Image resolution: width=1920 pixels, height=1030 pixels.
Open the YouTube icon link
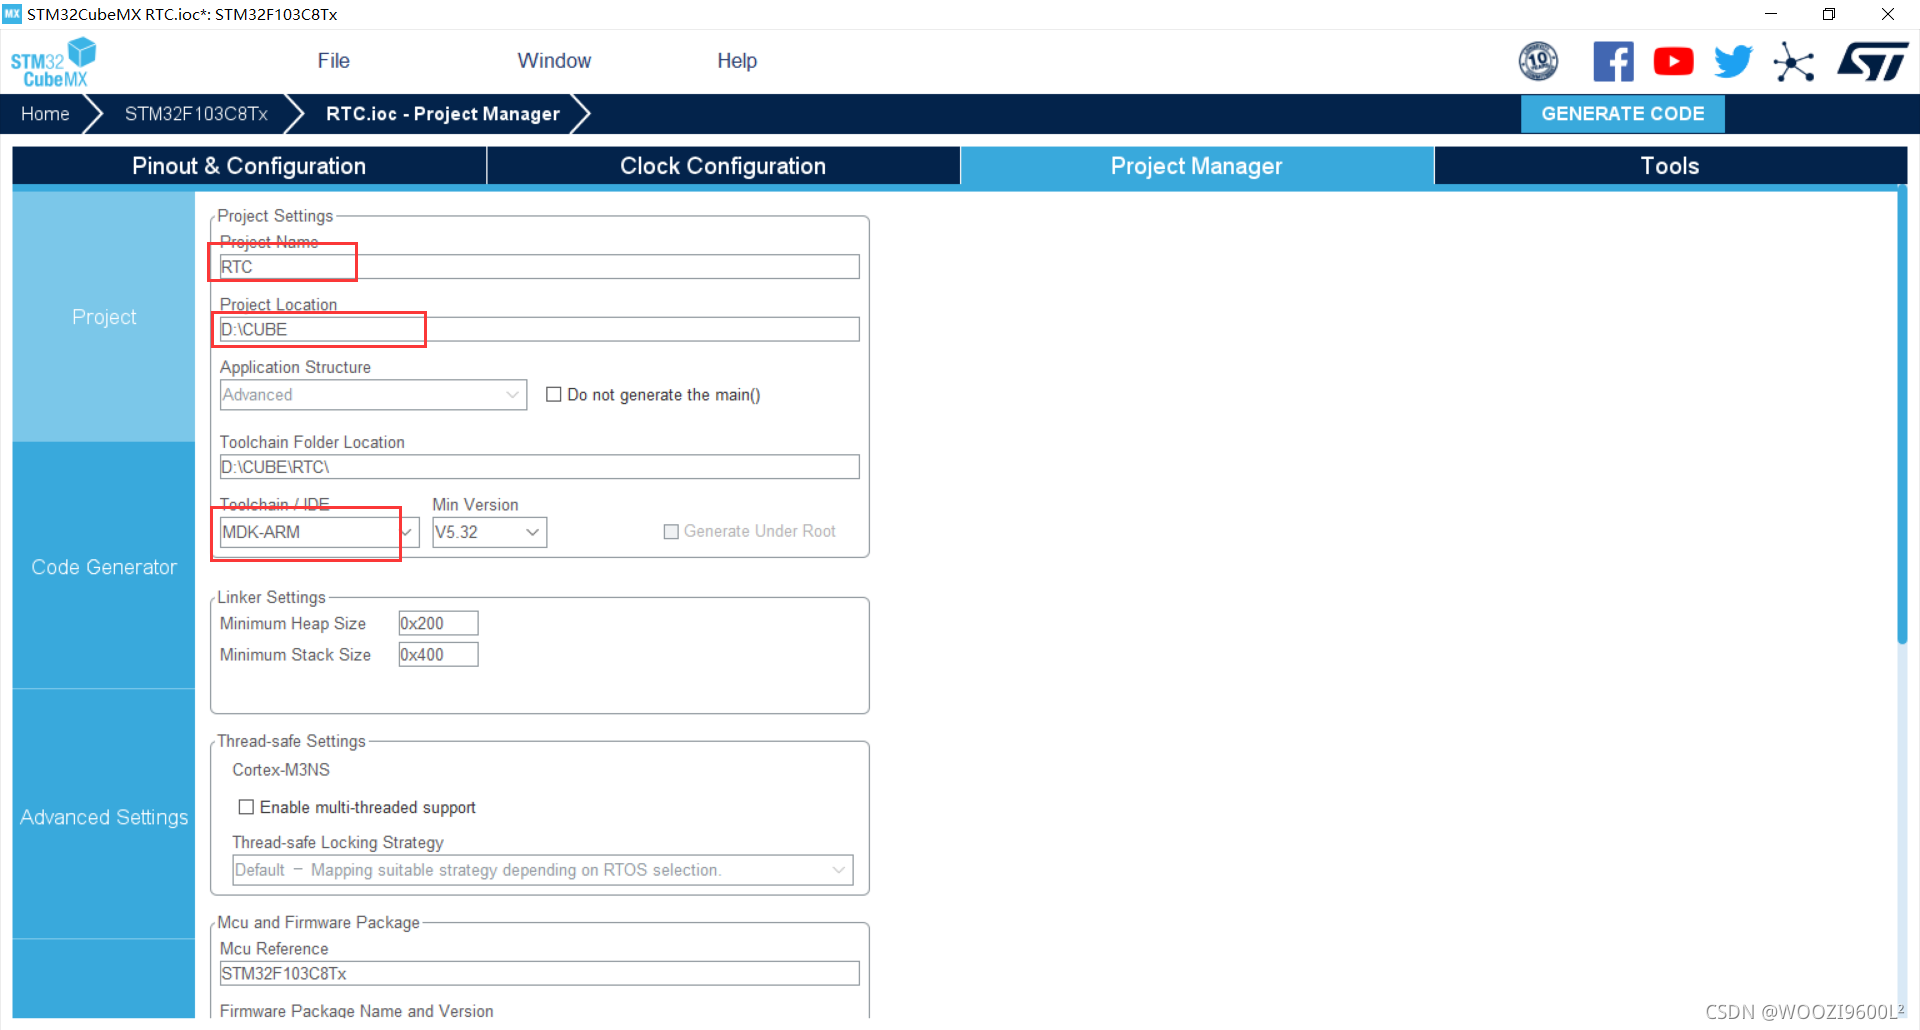(1673, 62)
